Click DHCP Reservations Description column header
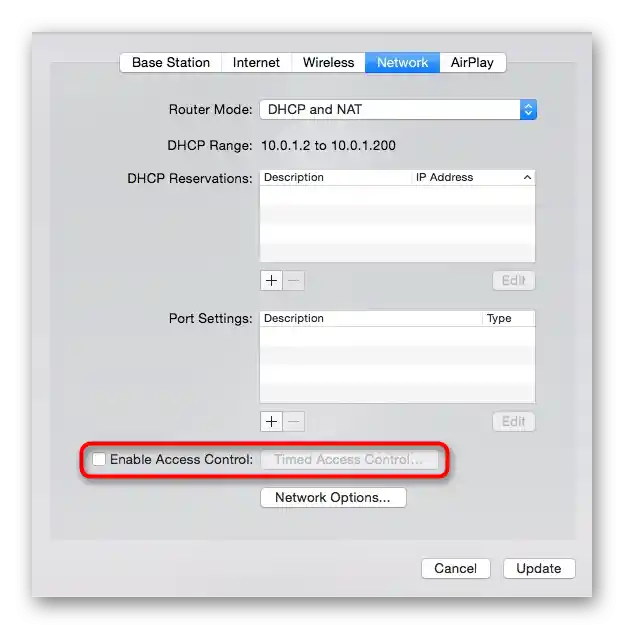Screen dimensions: 624x629 tap(336, 177)
